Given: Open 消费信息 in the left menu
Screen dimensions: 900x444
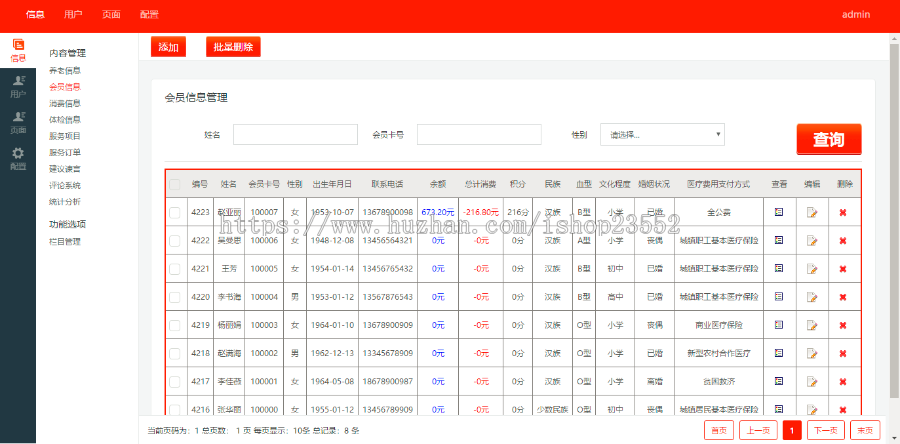Looking at the screenshot, I should pyautogui.click(x=65, y=103).
